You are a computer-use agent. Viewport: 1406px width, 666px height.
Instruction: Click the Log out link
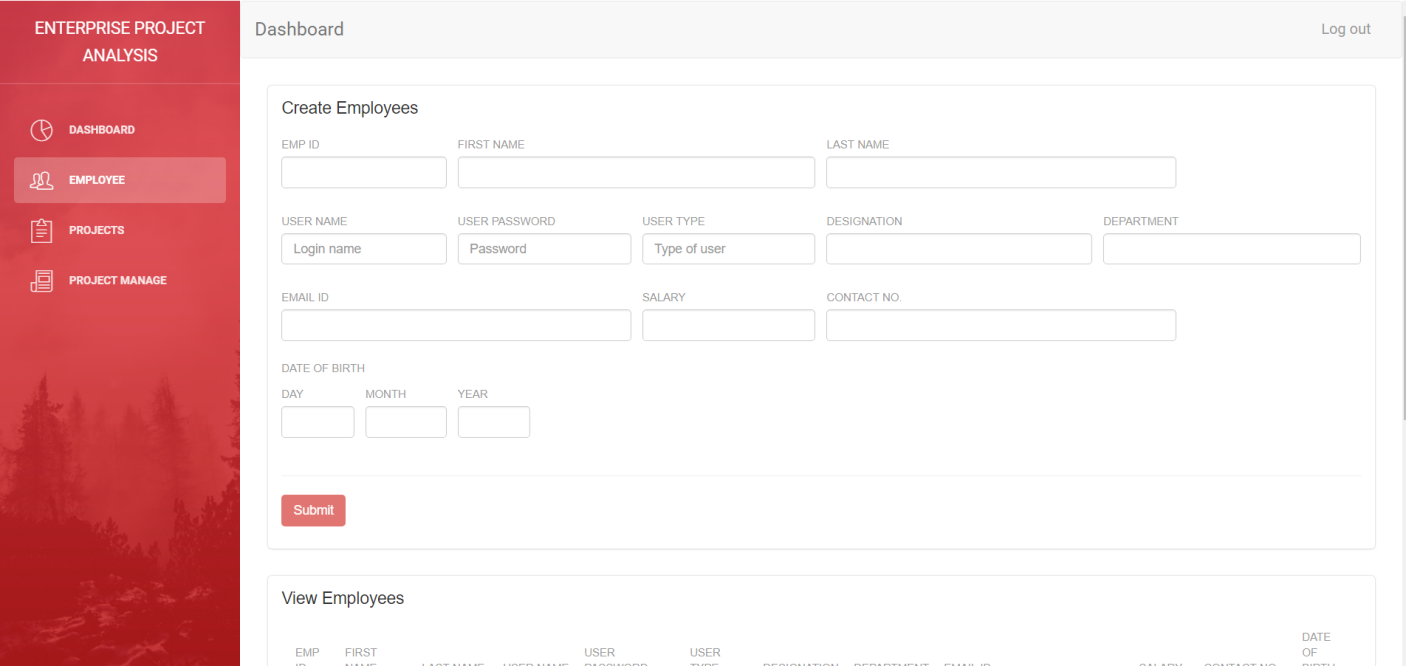pyautogui.click(x=1345, y=29)
